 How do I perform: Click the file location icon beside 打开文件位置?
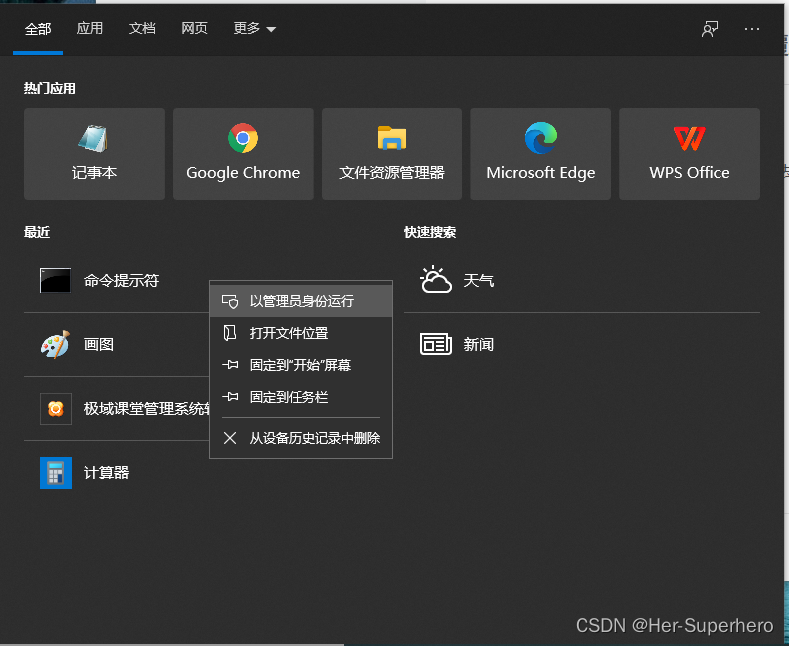(230, 333)
